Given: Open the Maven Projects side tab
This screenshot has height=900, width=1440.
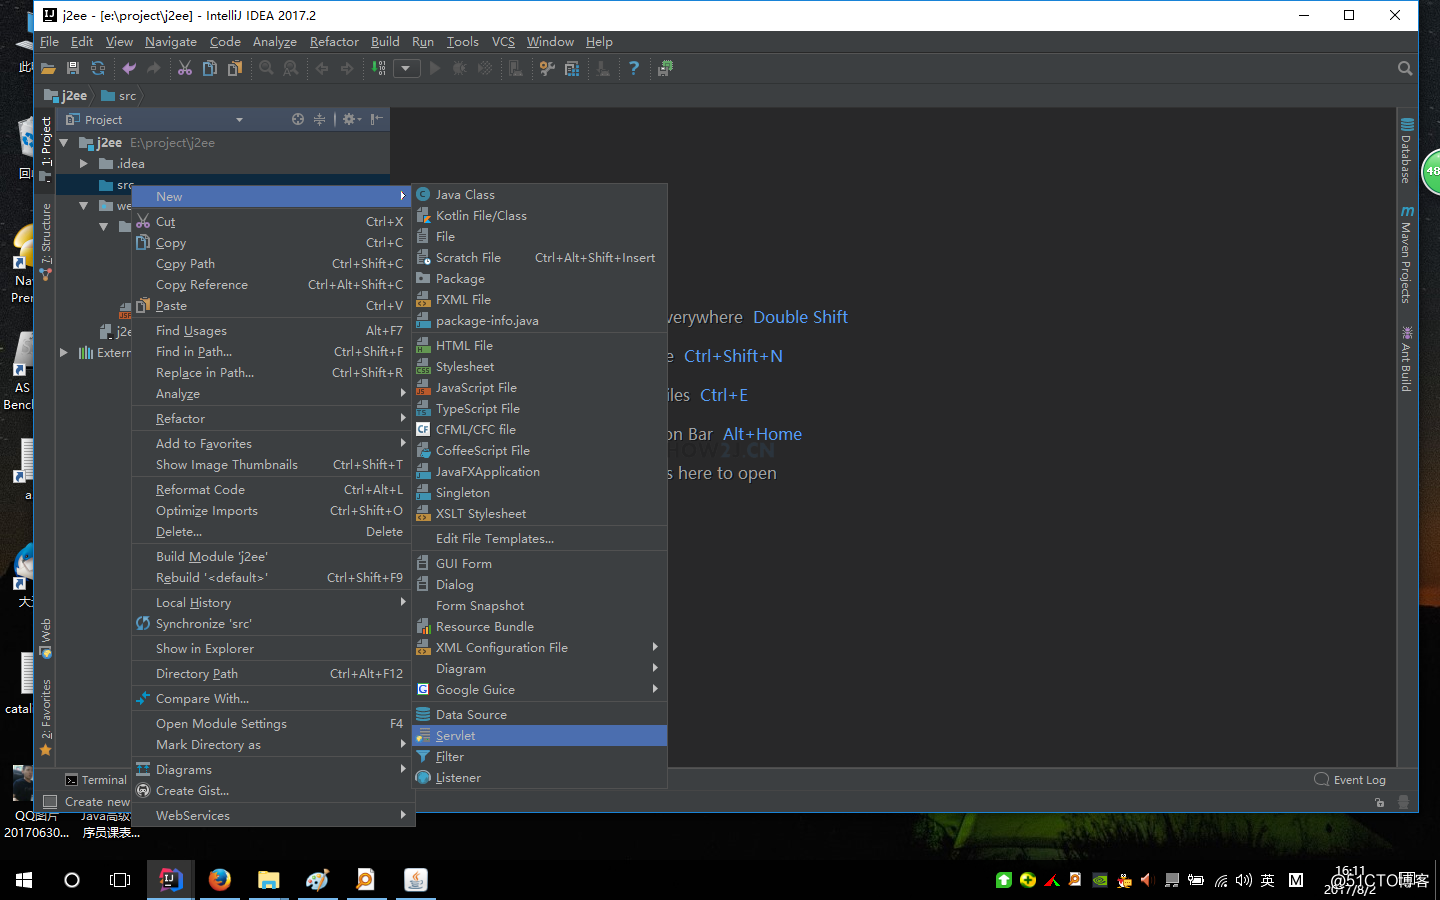Looking at the screenshot, I should point(1407,254).
